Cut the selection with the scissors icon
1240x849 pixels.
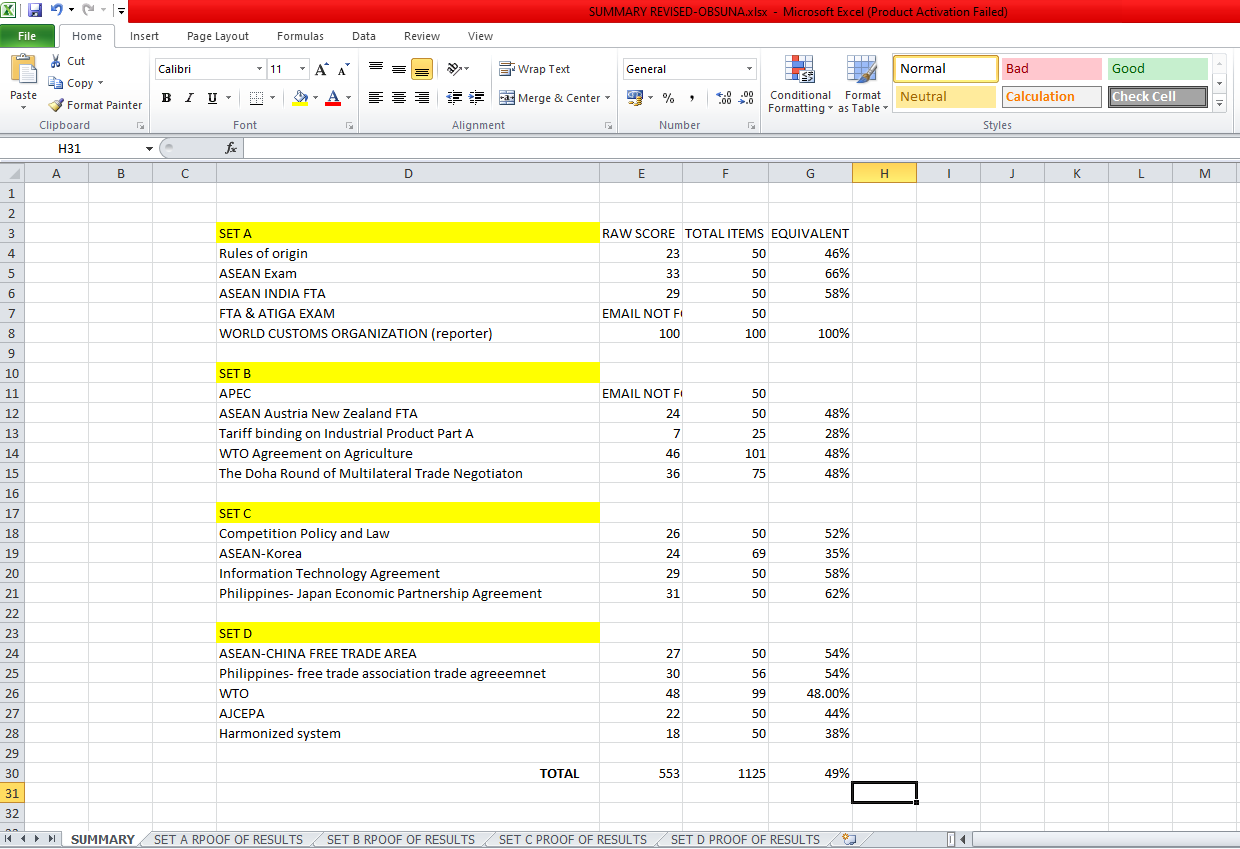point(57,61)
